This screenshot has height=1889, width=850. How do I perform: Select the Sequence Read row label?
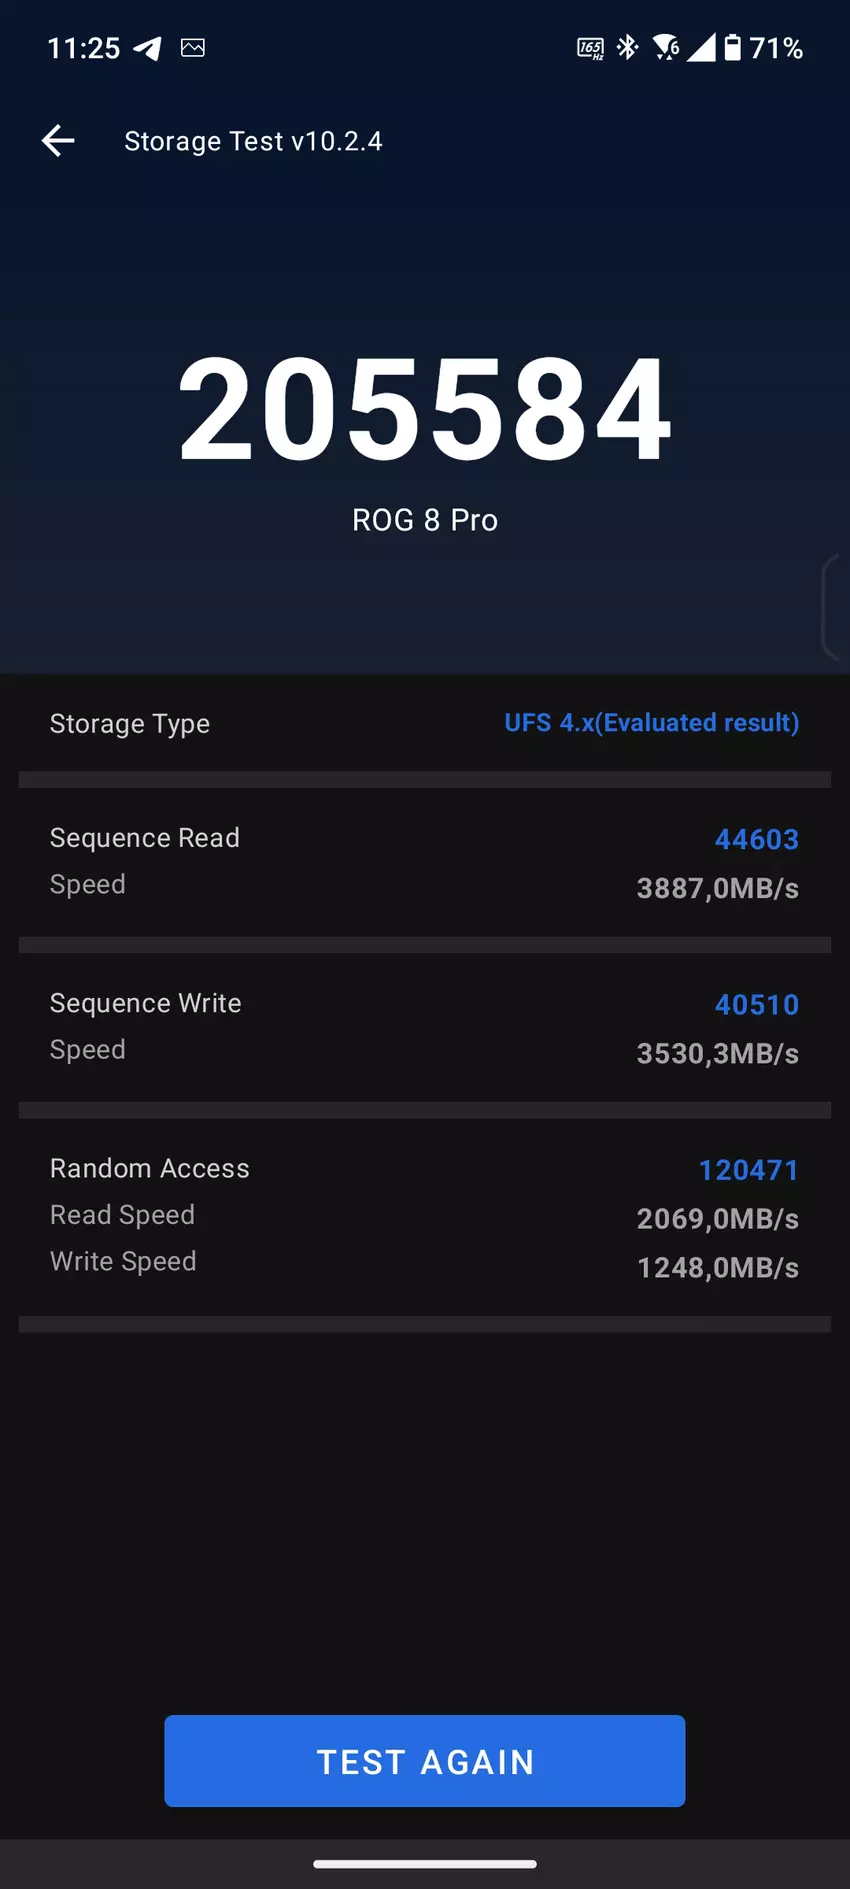[x=145, y=838]
